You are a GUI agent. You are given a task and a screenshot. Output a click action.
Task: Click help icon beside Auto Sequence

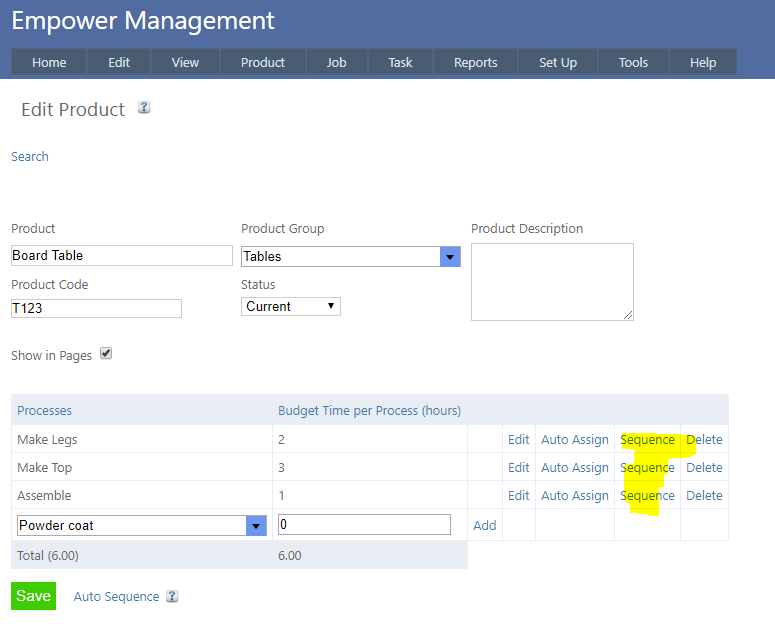(x=172, y=596)
